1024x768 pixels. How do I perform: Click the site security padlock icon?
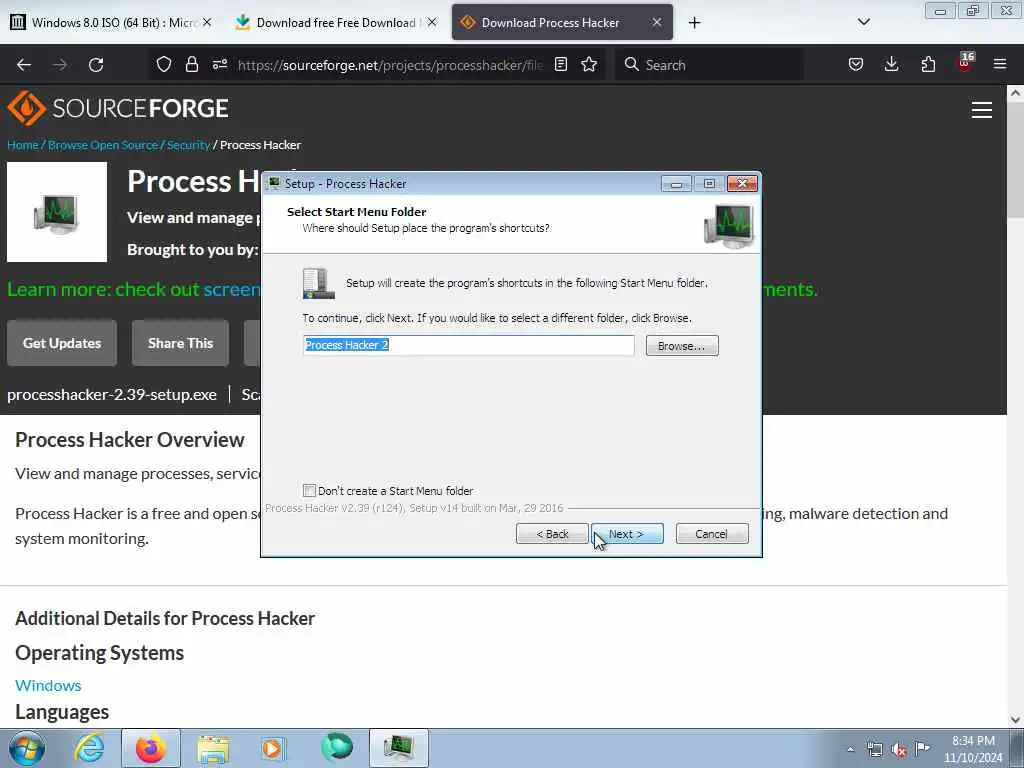tap(191, 64)
